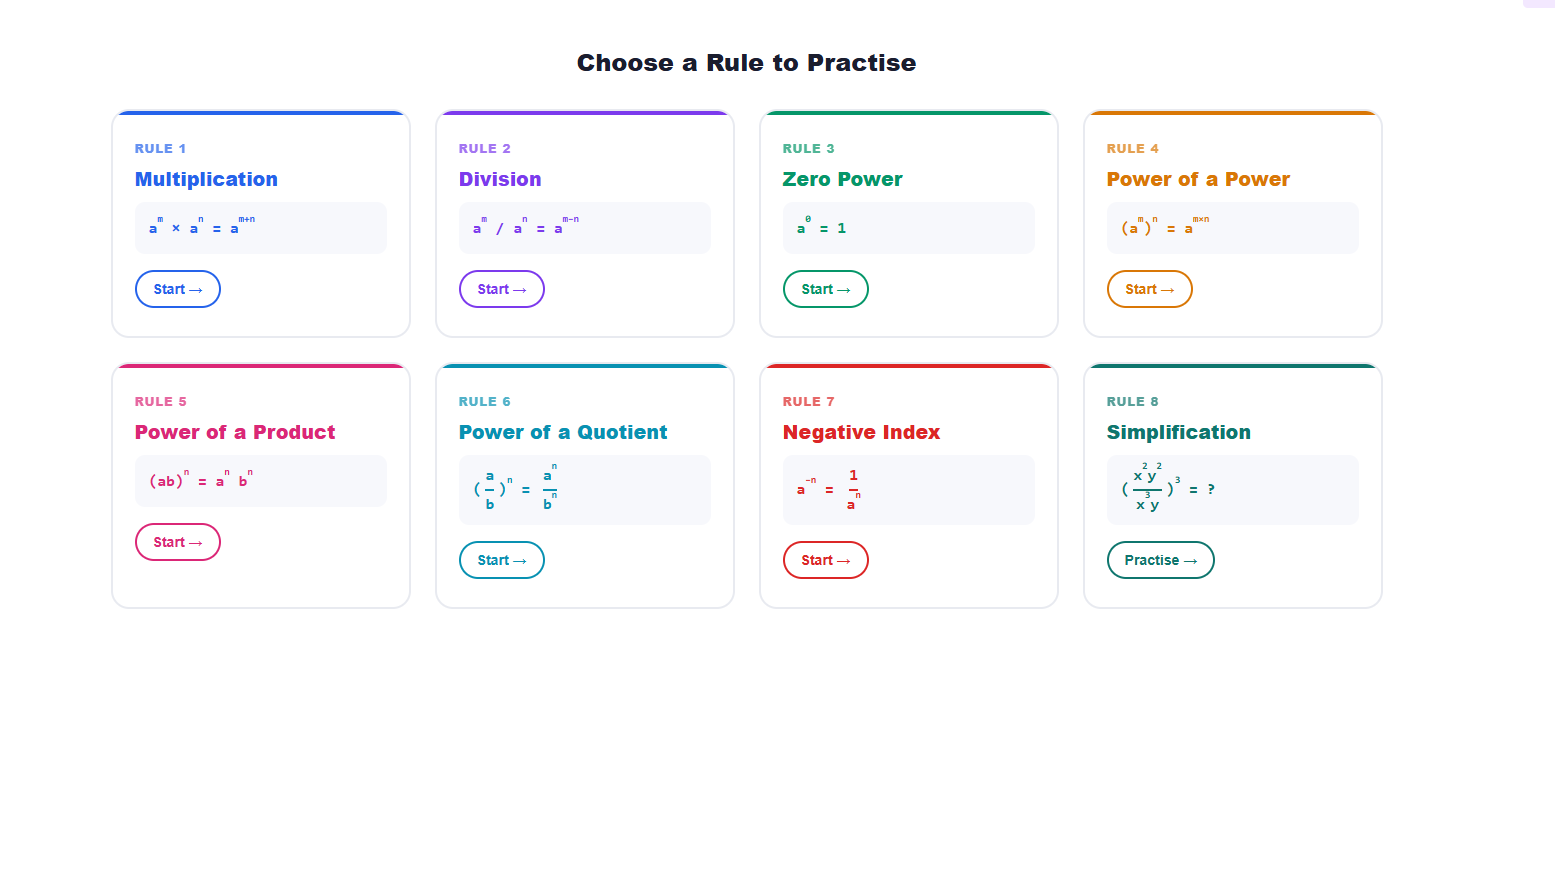Click the Simplification card heading
1555x875 pixels.
pos(1178,432)
